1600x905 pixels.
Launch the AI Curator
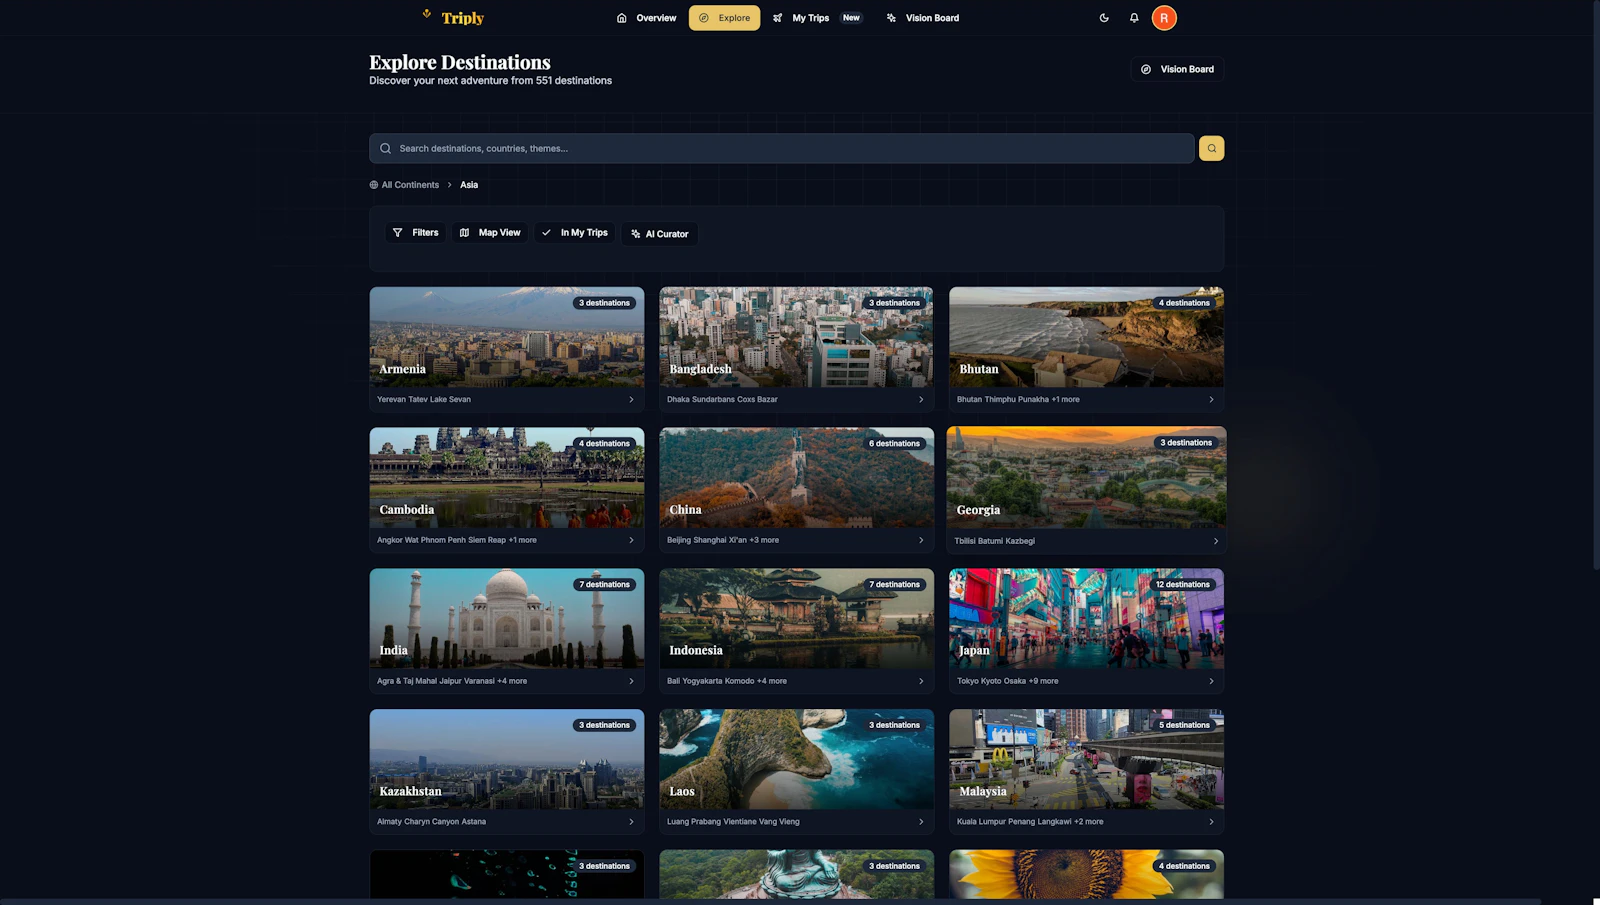coord(660,234)
